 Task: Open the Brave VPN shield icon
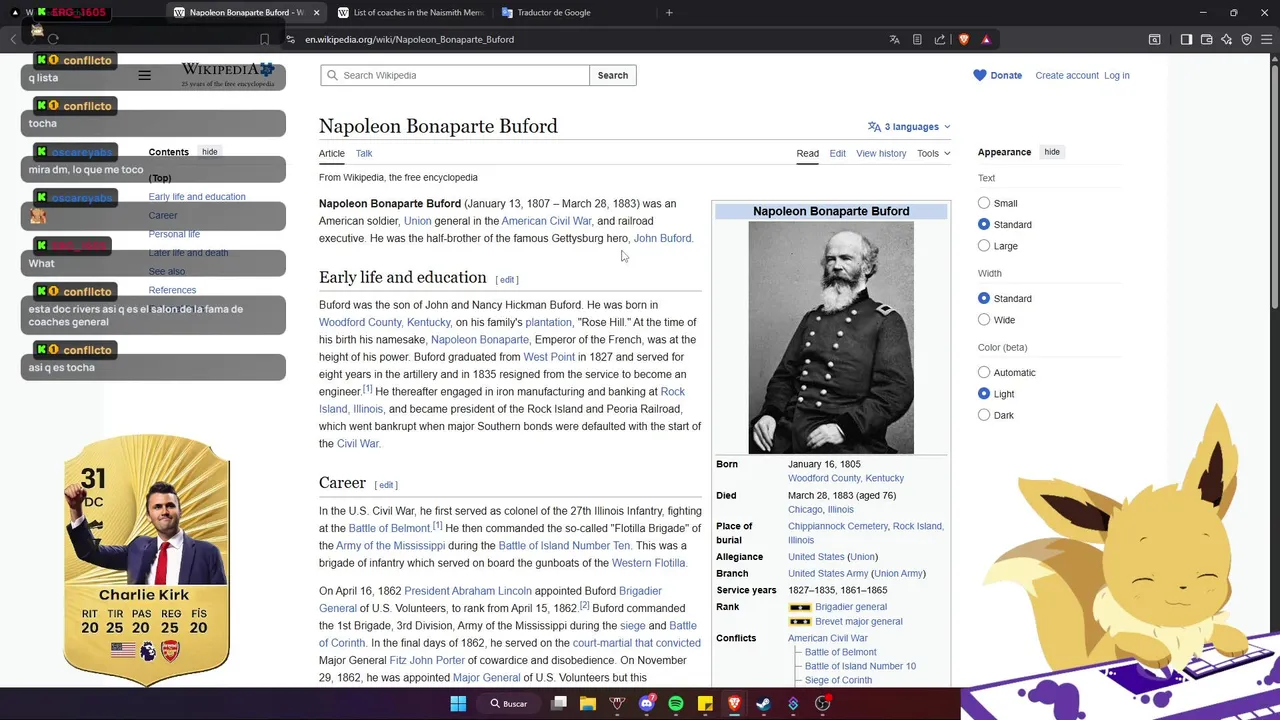pos(1247,39)
